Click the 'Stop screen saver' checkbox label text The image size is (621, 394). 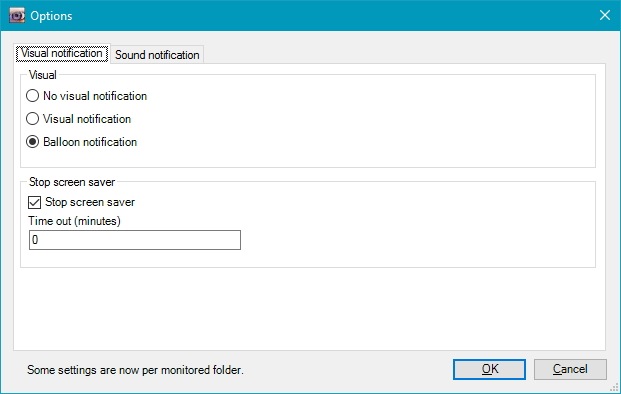(90, 202)
